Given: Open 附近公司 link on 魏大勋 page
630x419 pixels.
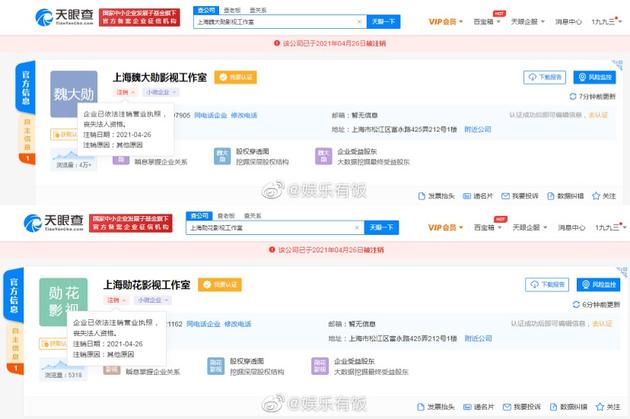Looking at the screenshot, I should point(478,129).
